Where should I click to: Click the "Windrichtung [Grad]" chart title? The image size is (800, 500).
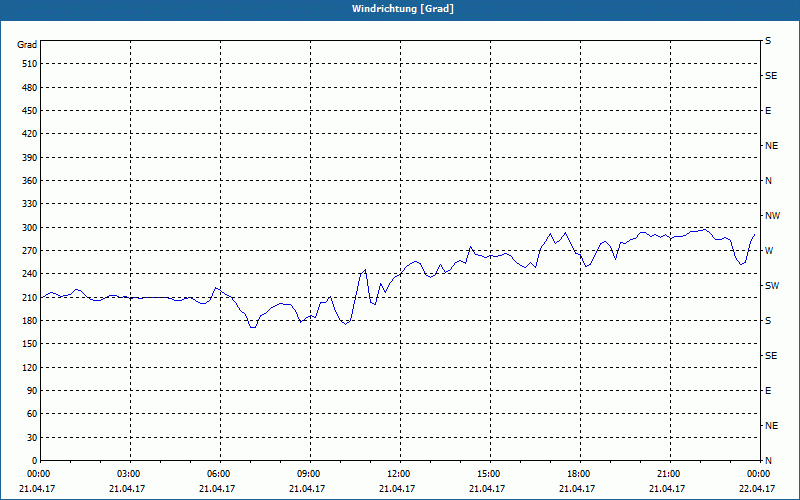coord(403,9)
